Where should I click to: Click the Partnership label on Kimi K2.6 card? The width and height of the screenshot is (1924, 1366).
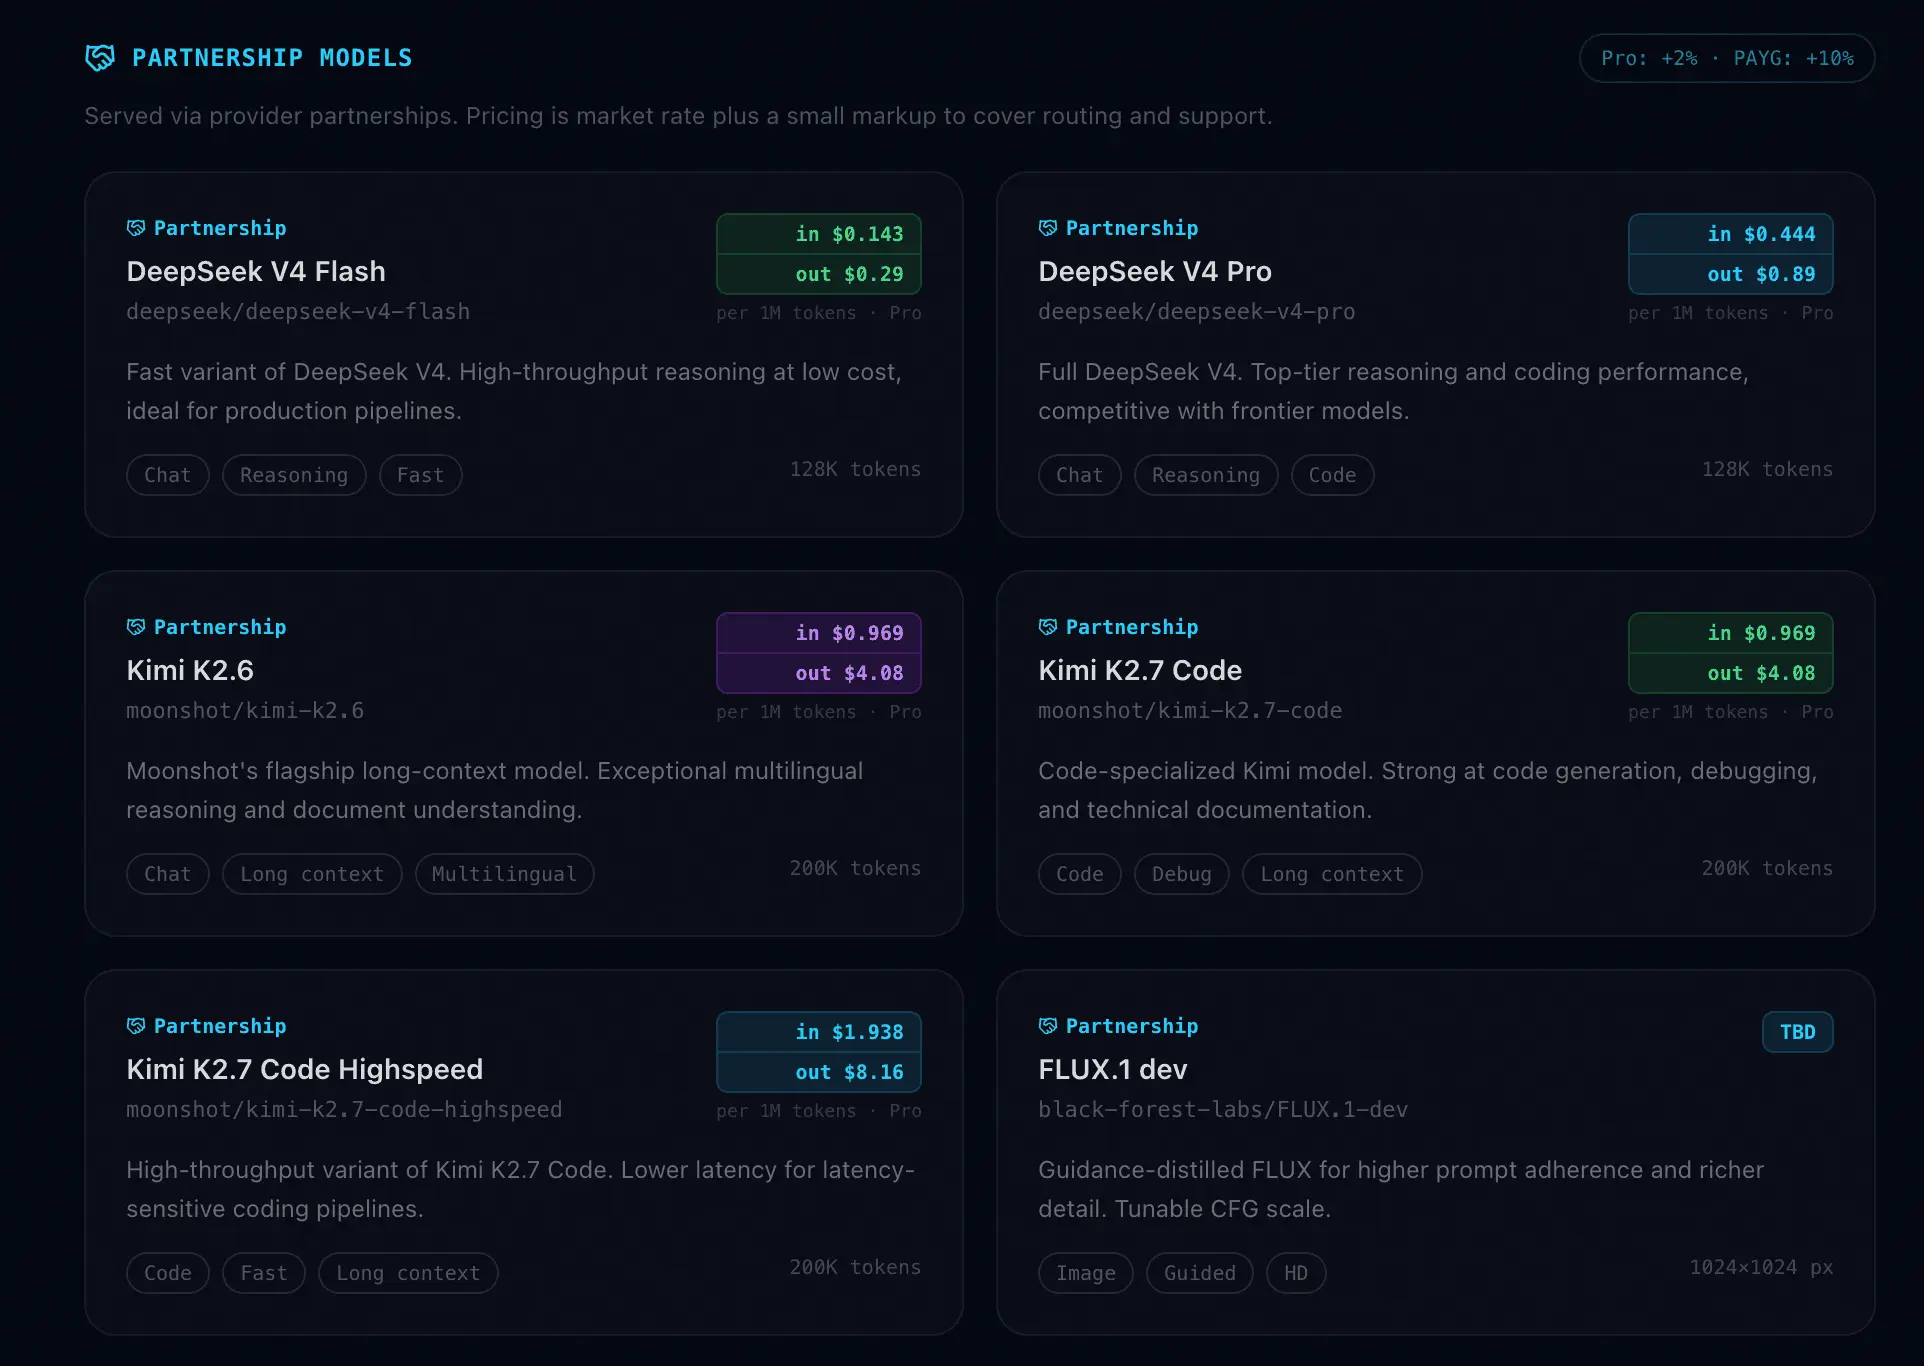pyautogui.click(x=220, y=627)
